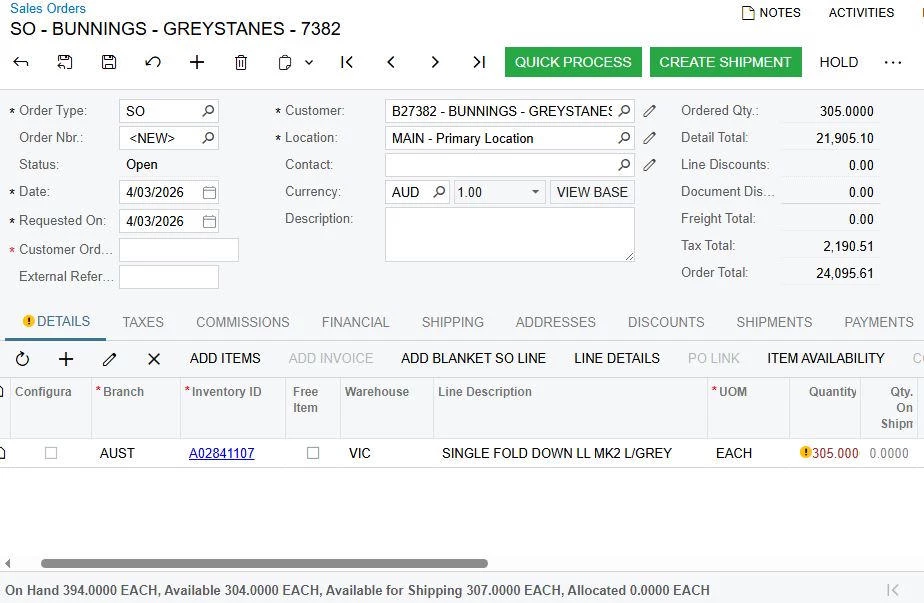Delete the order using the trash icon
Viewport: 924px width, 603px height.
(241, 62)
